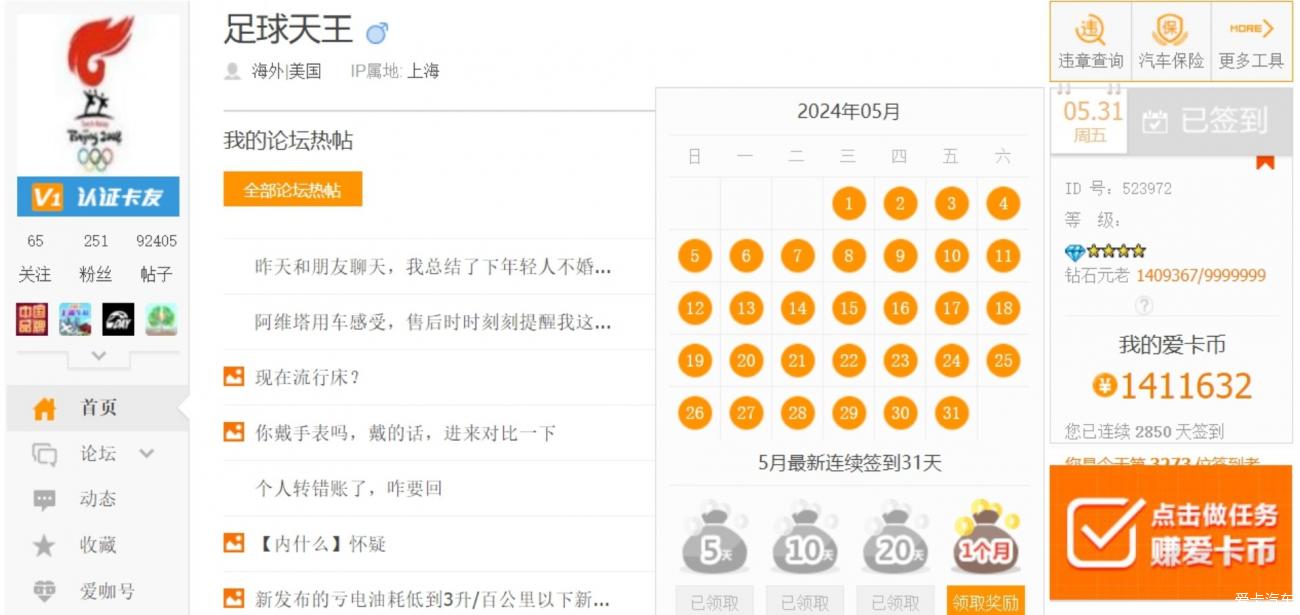Expand the badges list chevron
This screenshot has width=1300, height=615.
(x=98, y=355)
